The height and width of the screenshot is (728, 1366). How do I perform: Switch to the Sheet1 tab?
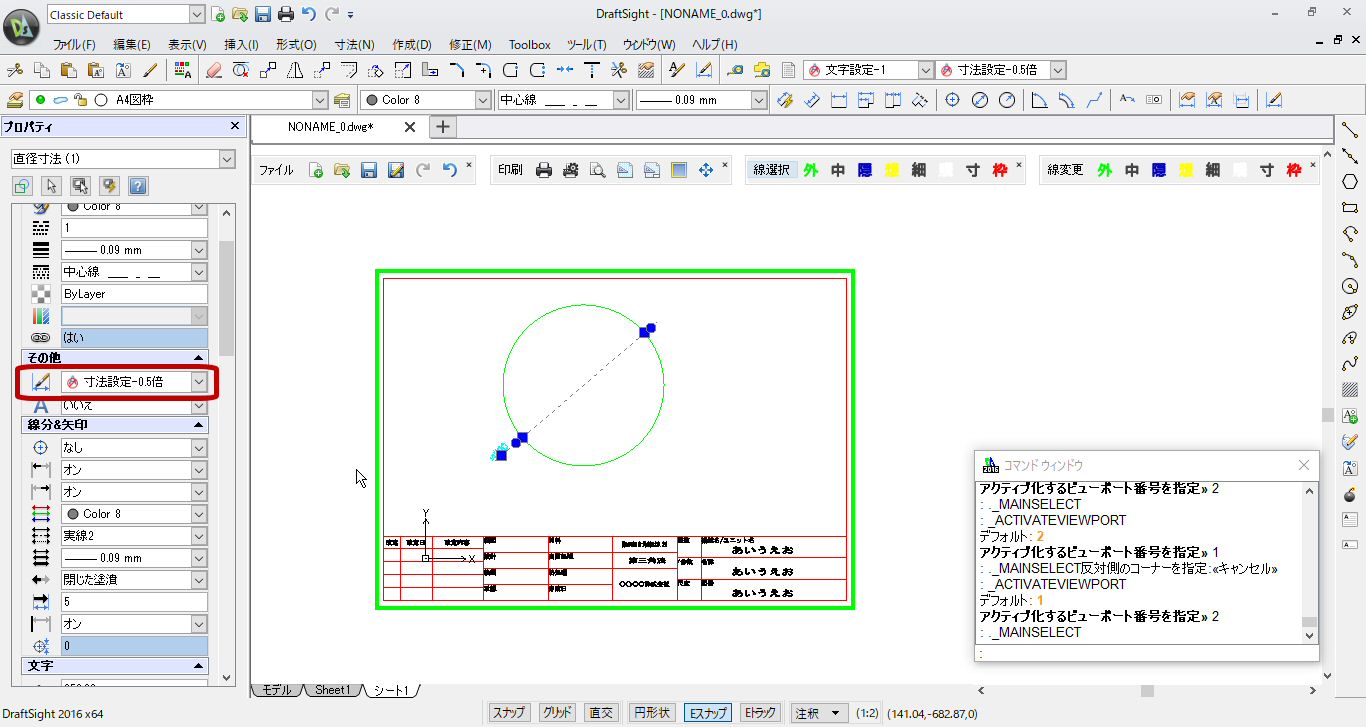pos(333,690)
